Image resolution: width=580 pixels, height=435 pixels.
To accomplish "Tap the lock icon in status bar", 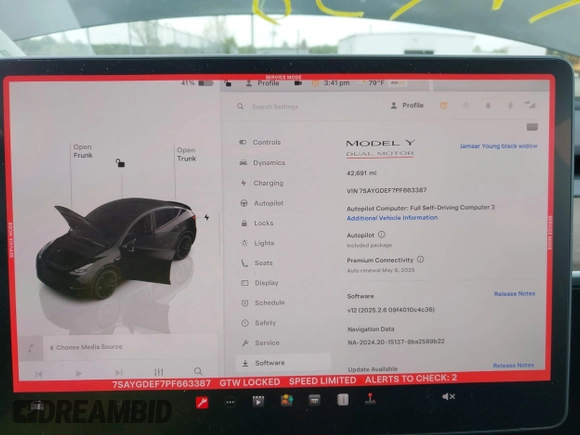I will [x=228, y=83].
